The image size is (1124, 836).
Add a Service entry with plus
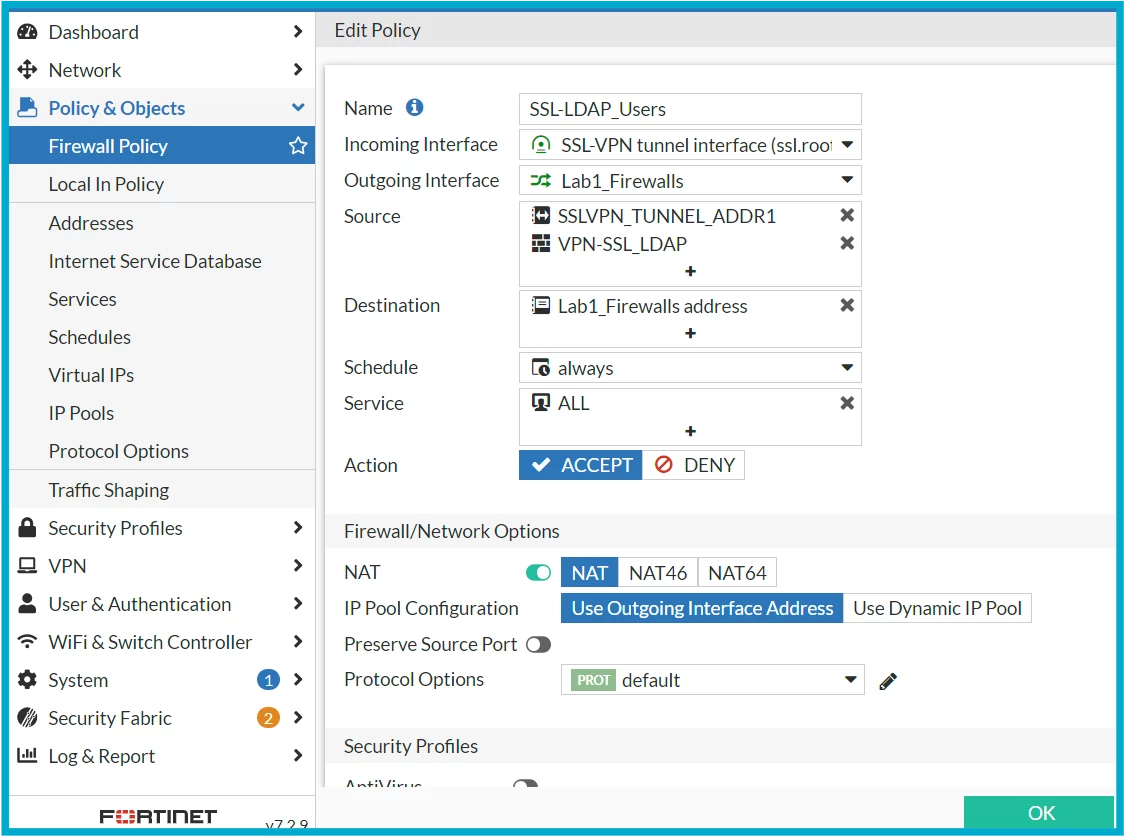click(690, 431)
